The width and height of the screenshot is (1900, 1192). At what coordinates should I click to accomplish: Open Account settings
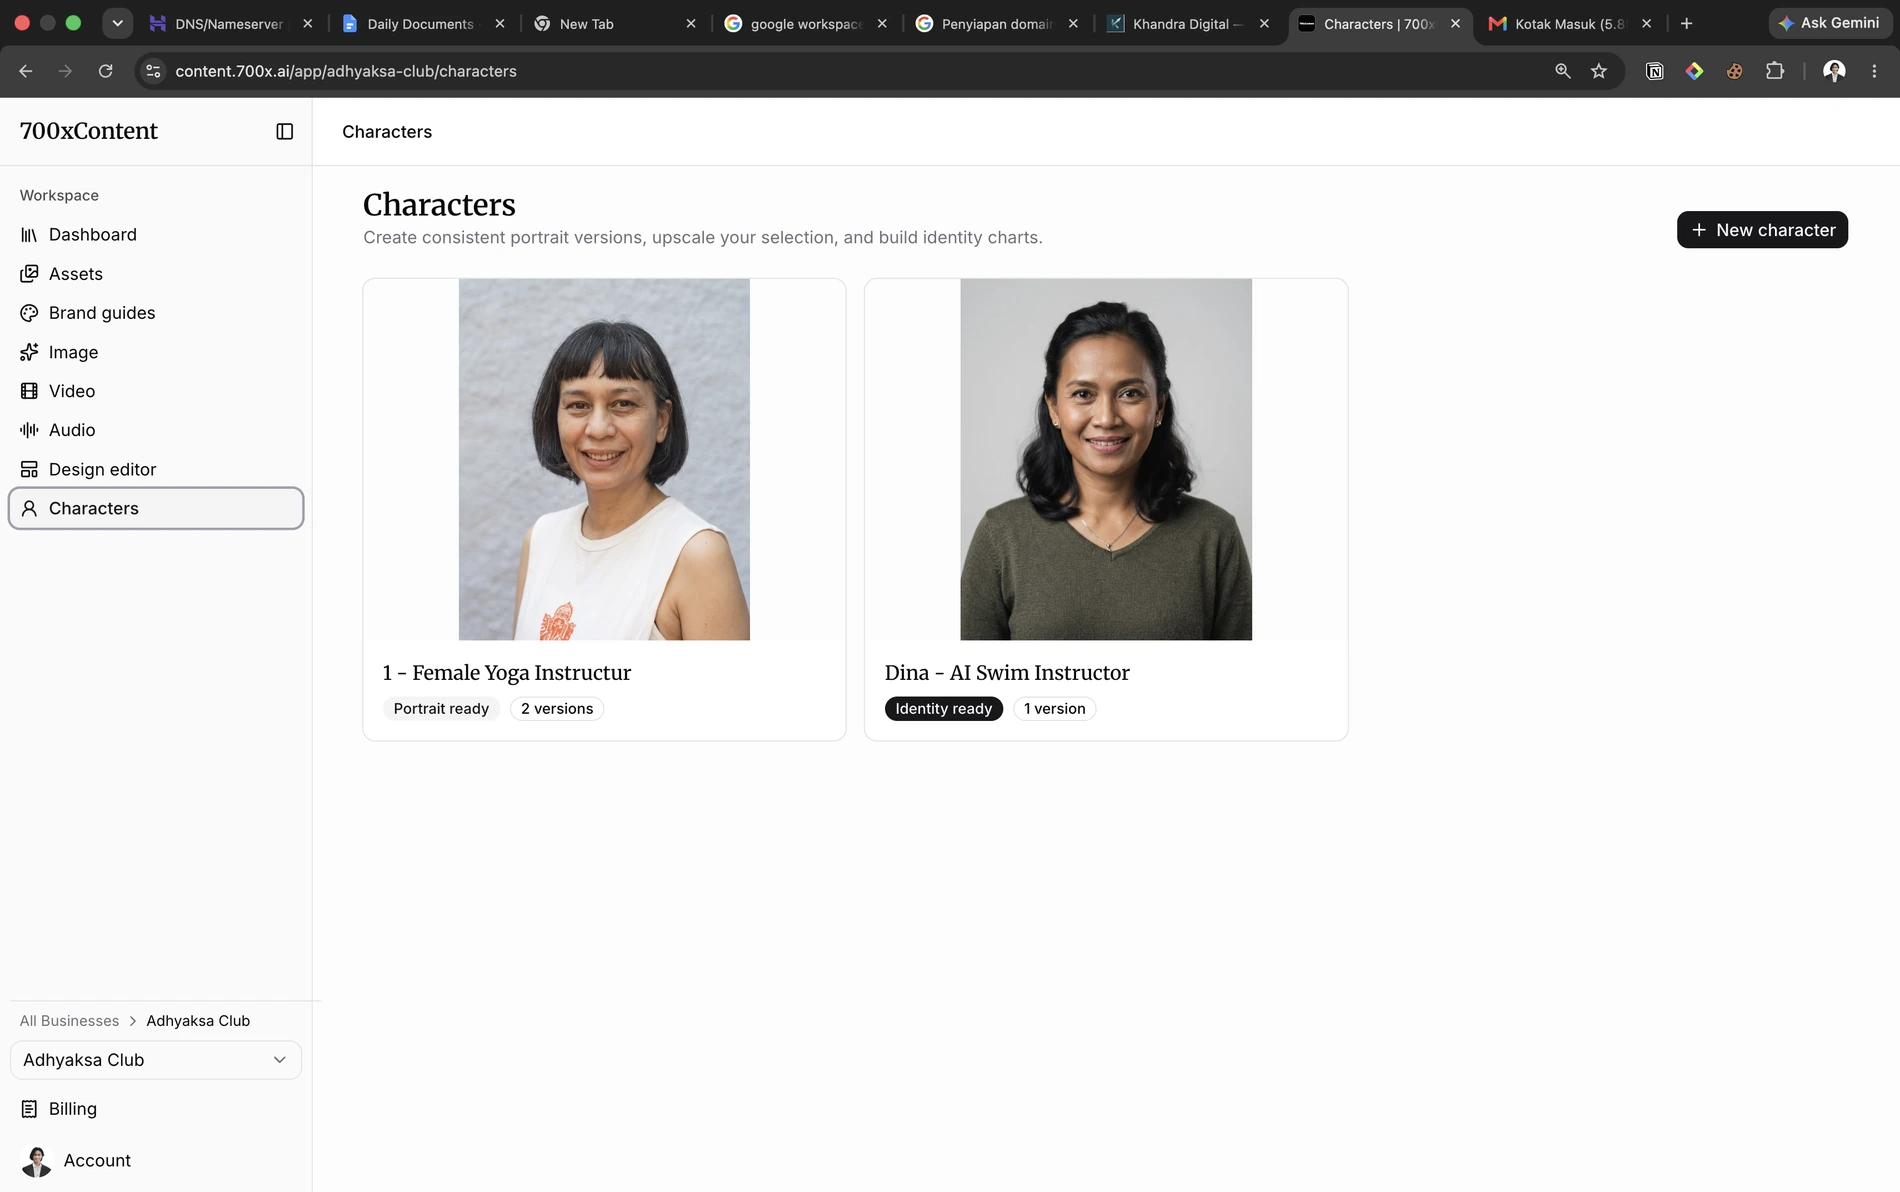click(156, 1160)
